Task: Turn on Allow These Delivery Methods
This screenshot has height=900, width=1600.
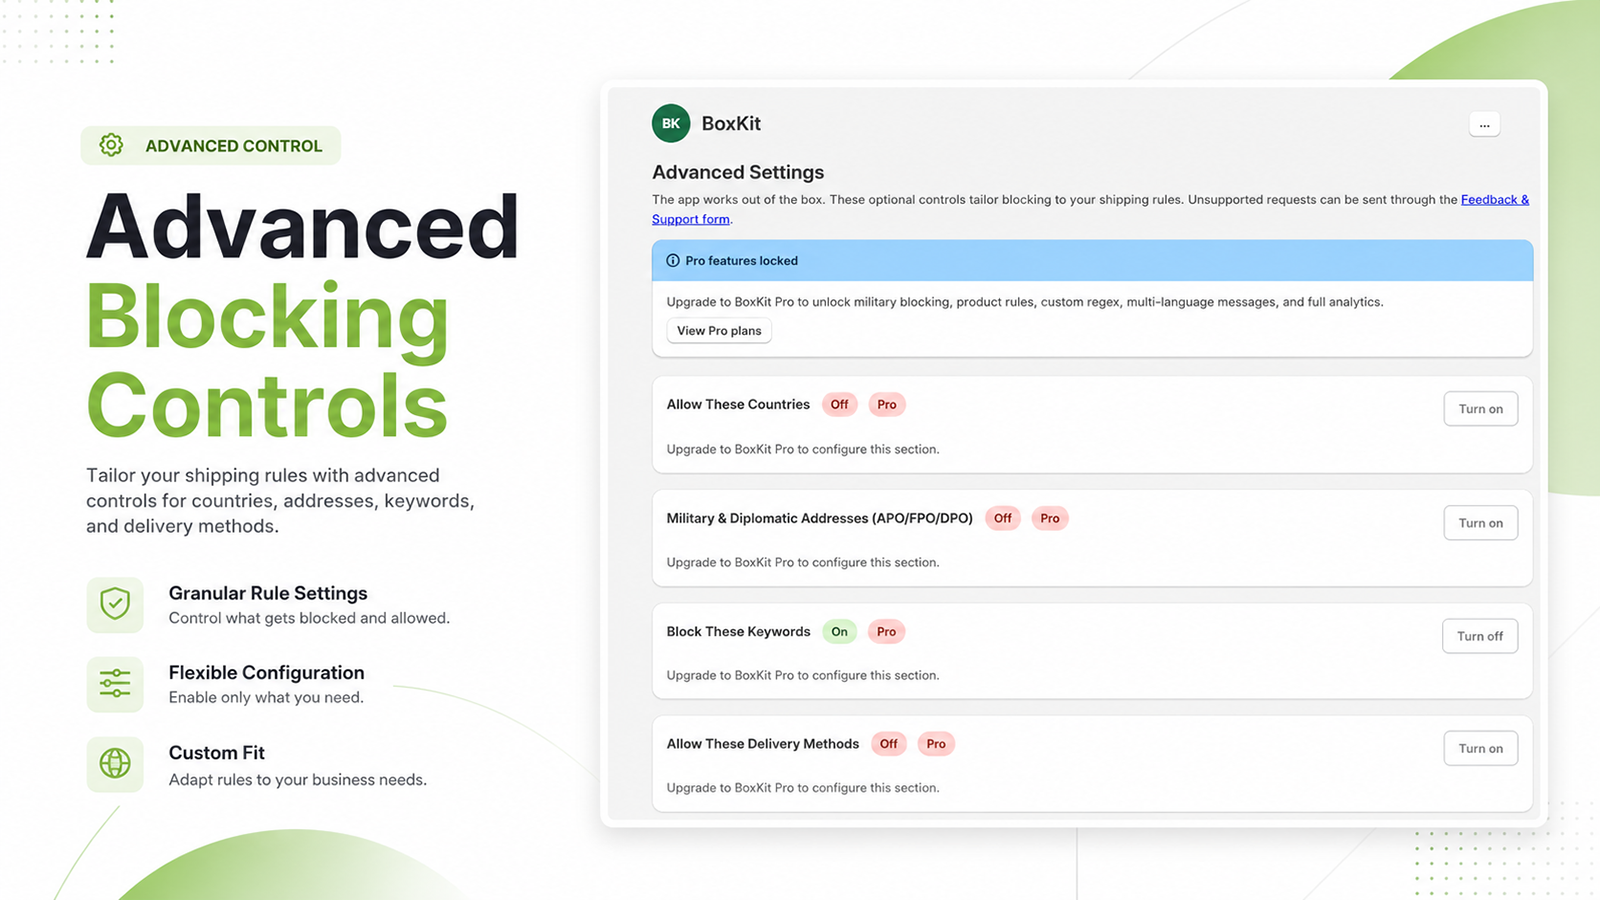Action: pyautogui.click(x=1480, y=749)
